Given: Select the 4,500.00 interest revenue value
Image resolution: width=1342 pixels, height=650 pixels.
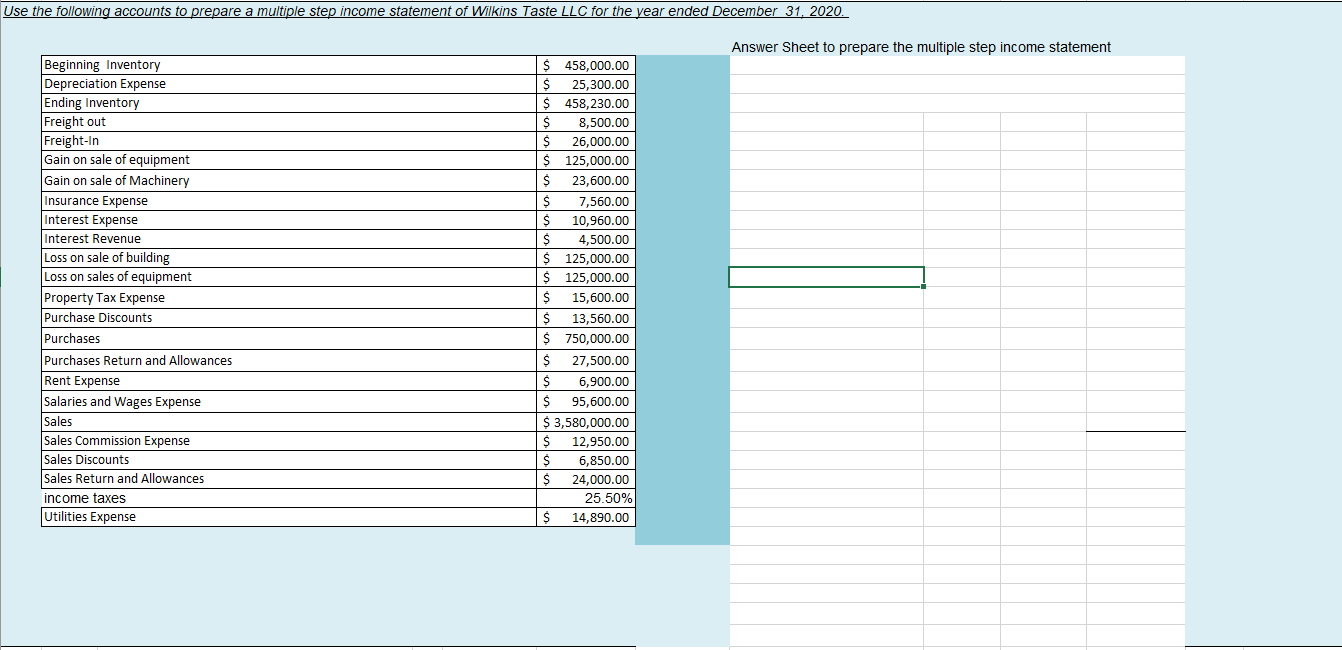Looking at the screenshot, I should [587, 239].
